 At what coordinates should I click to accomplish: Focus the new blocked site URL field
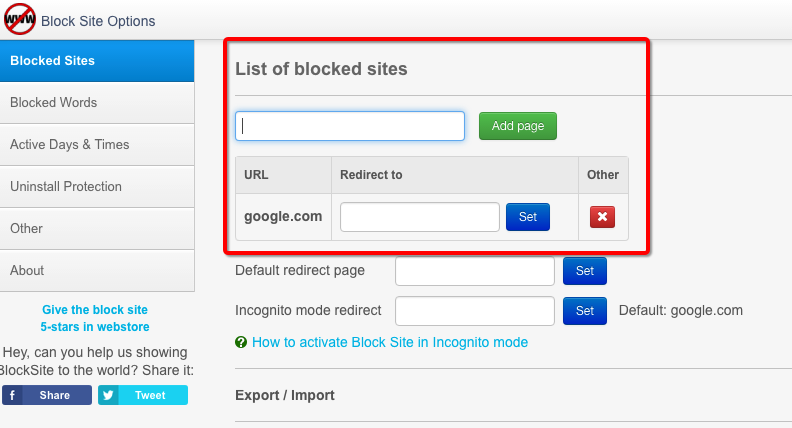(350, 126)
